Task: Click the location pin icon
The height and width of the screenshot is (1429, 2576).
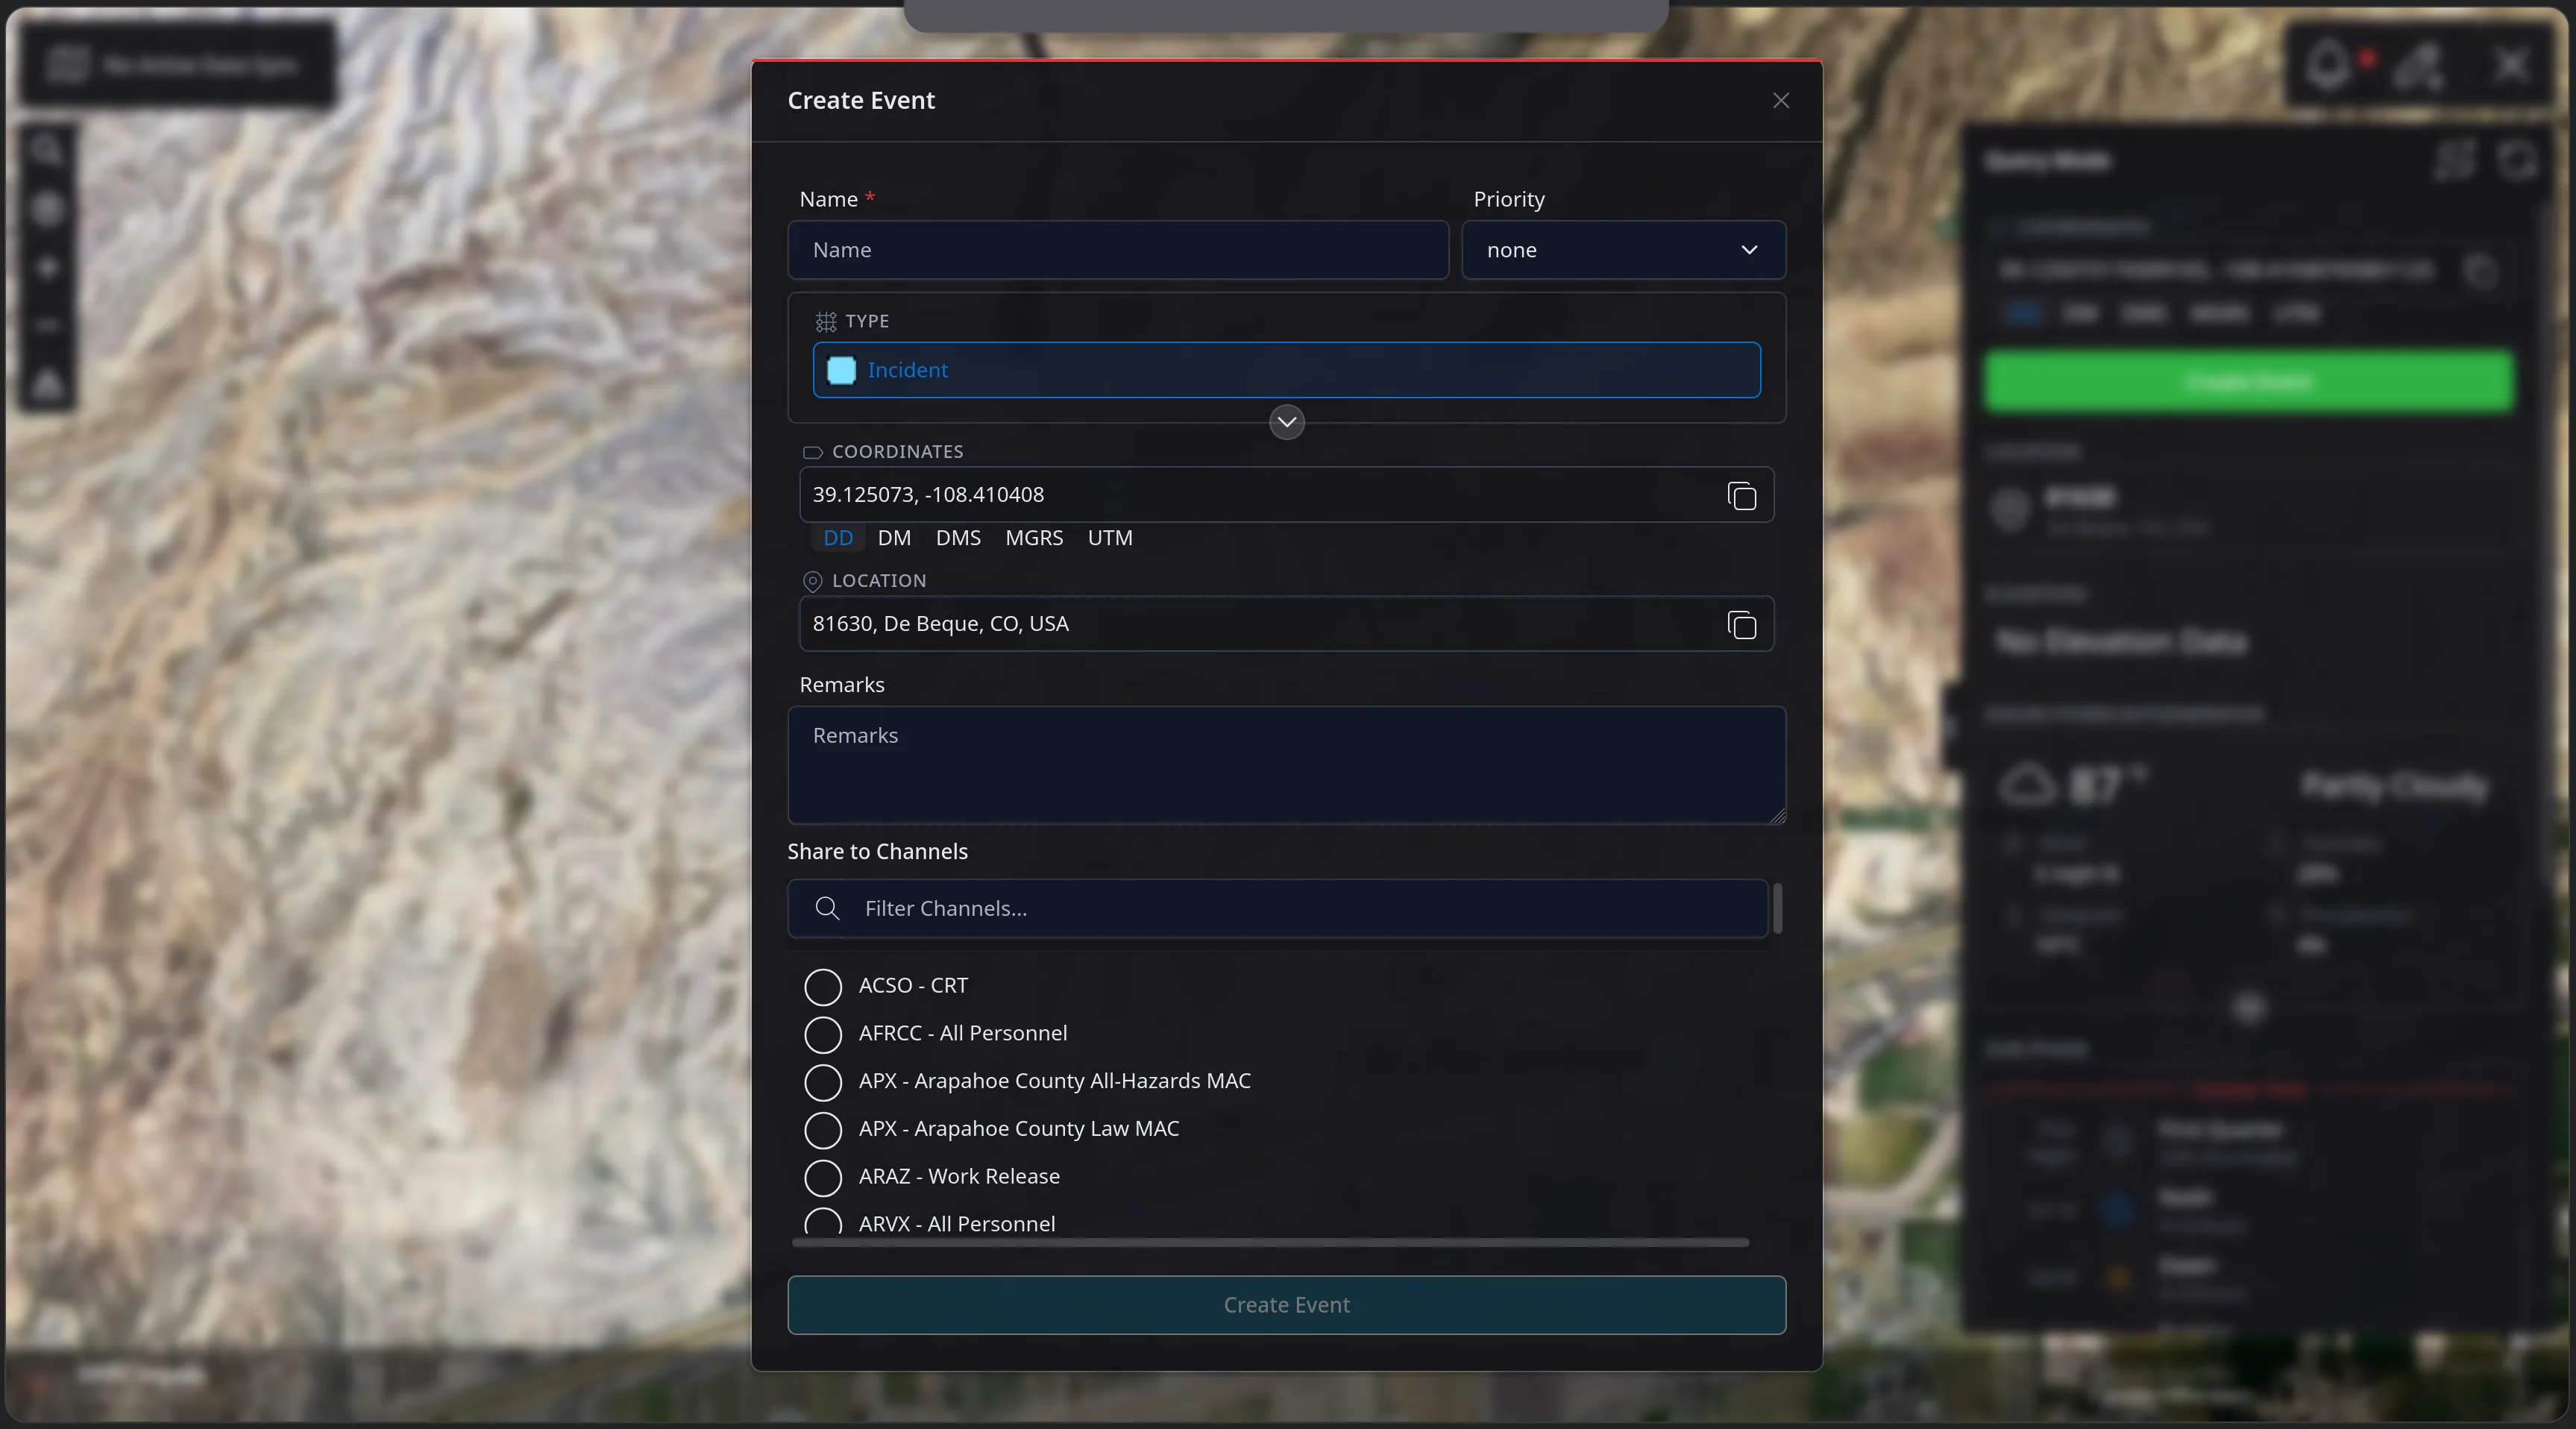Action: (812, 581)
